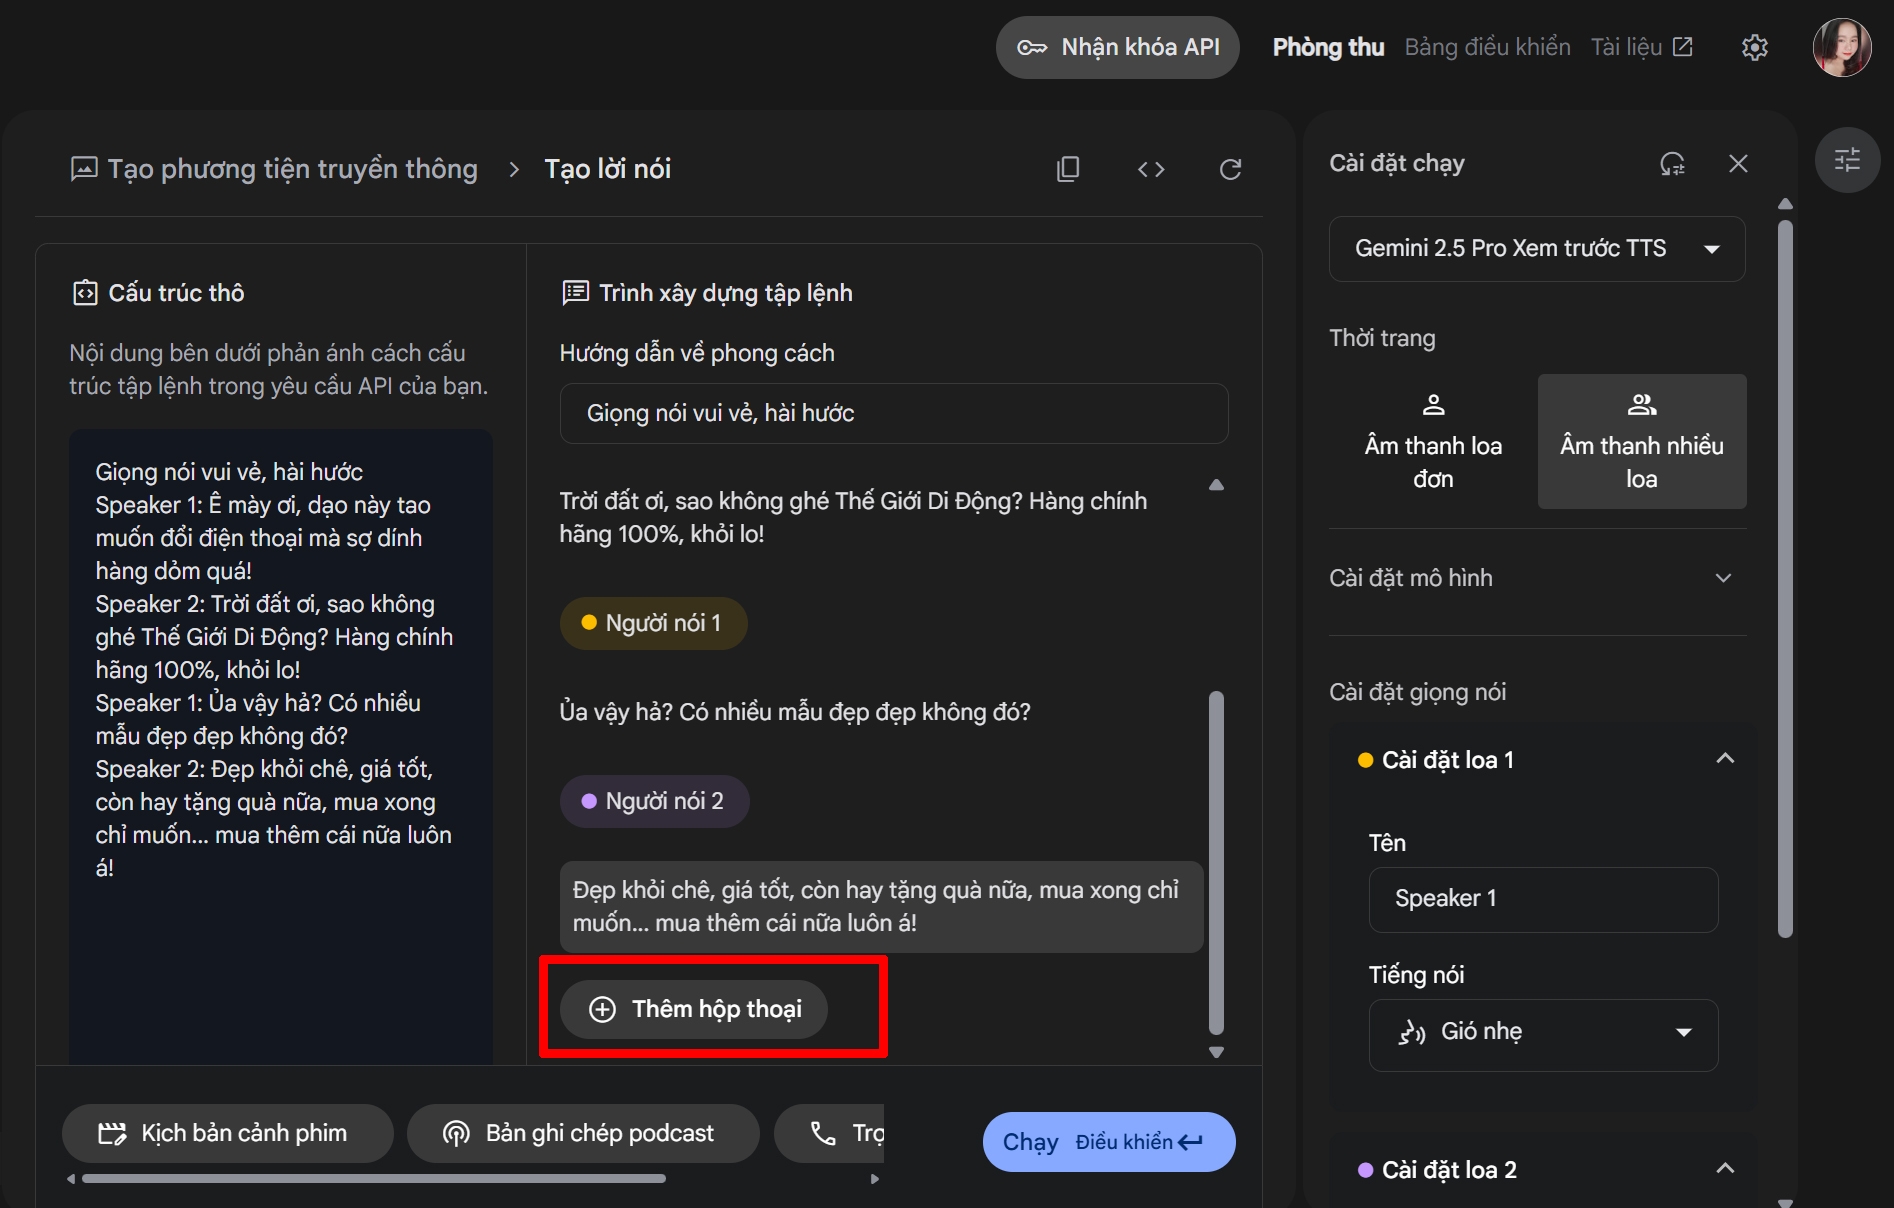Click the dialog list scroll down arrow
The width and height of the screenshot is (1894, 1208).
[1216, 1052]
